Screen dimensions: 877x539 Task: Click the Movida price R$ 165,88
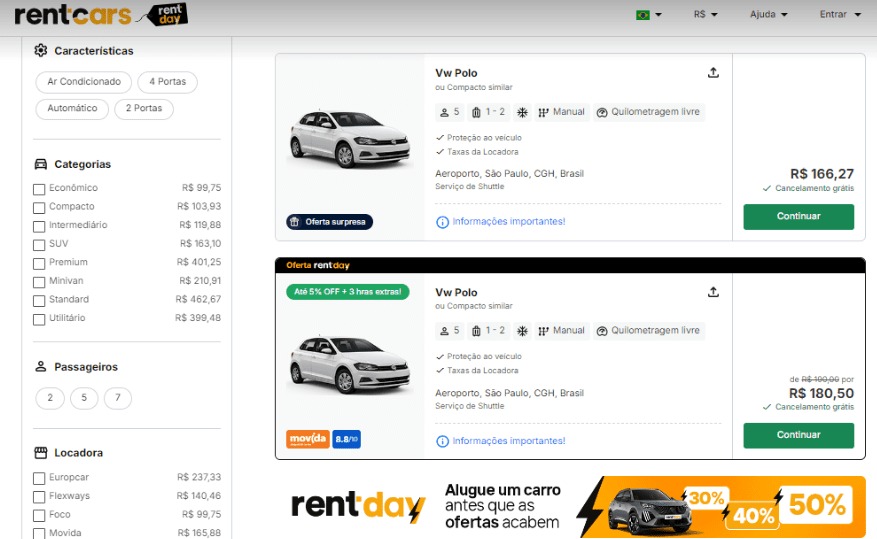click(199, 533)
